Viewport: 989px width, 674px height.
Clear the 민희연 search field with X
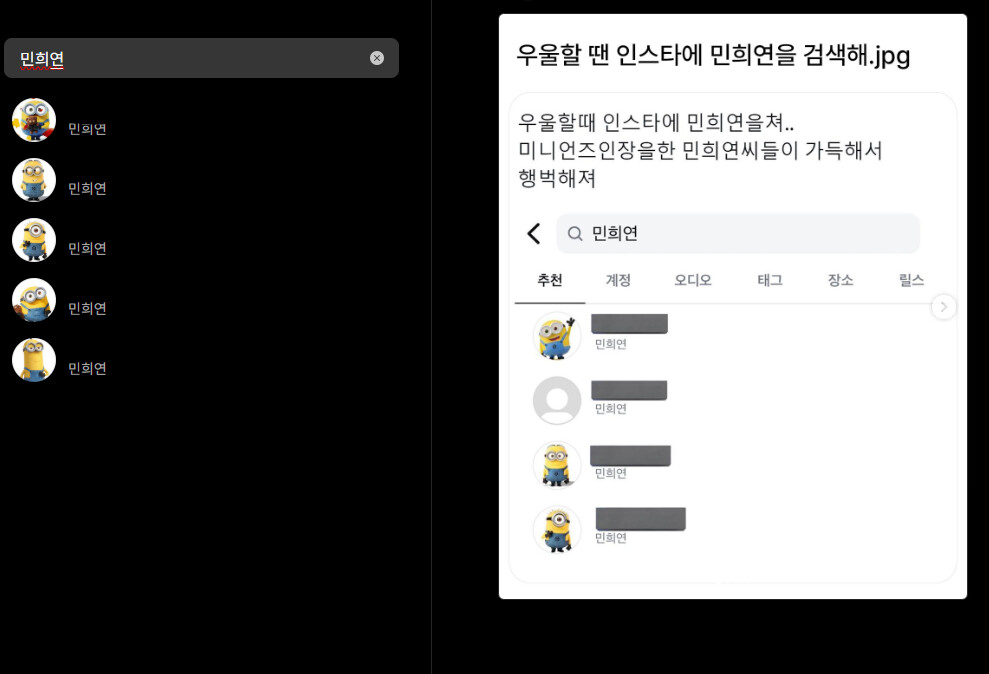[377, 58]
